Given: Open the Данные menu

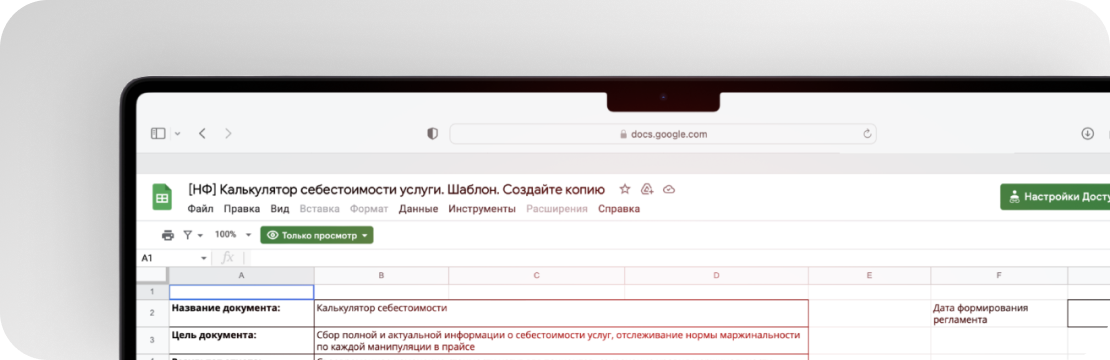Looking at the screenshot, I should click(418, 209).
